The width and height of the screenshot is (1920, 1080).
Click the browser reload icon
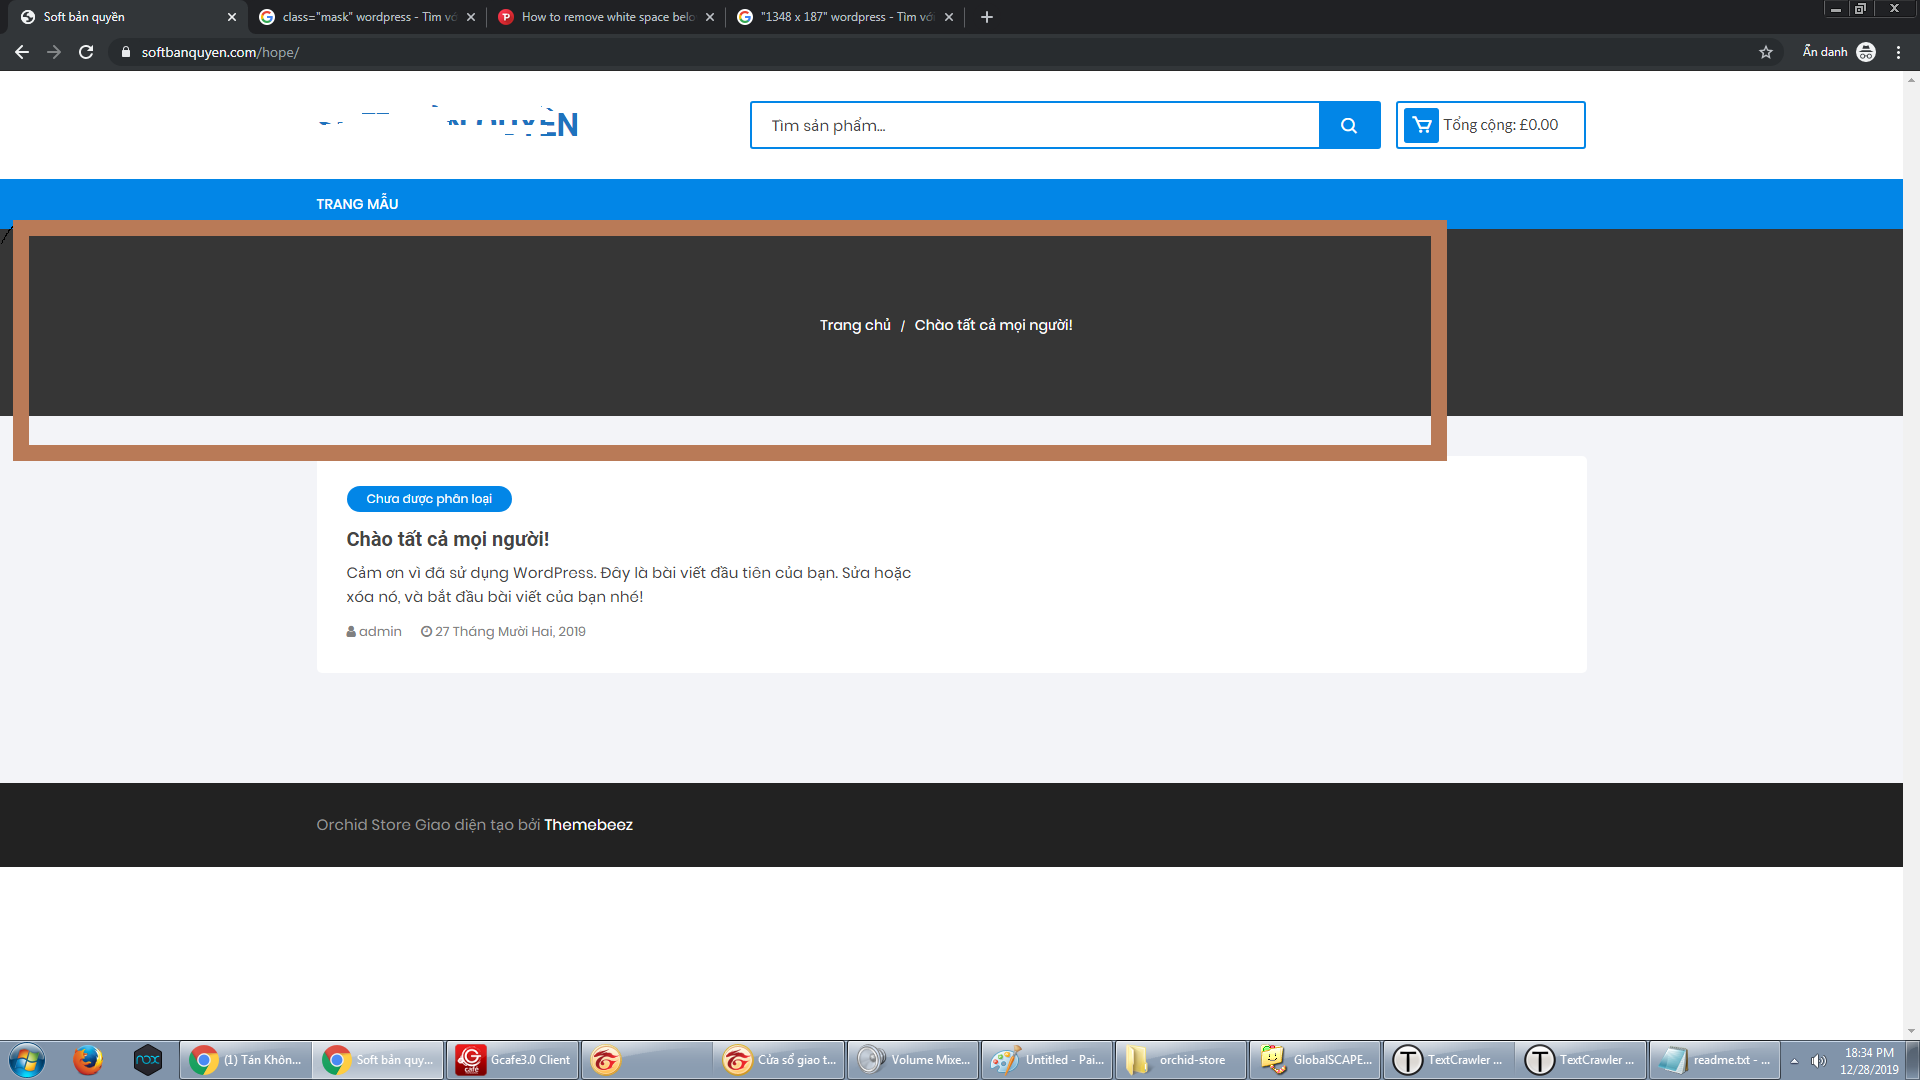(86, 52)
